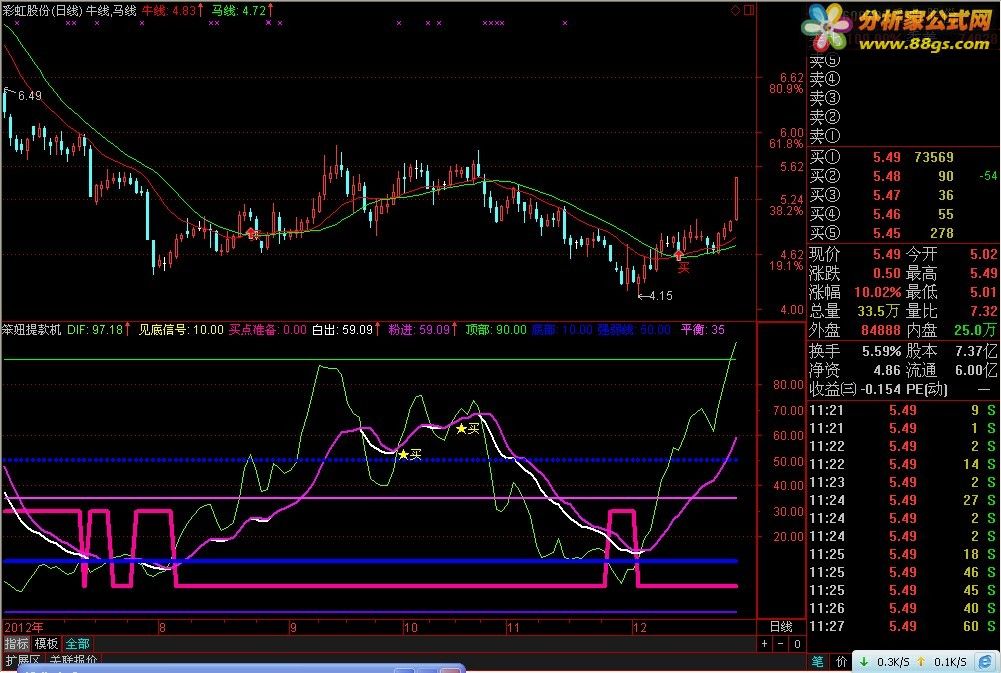Click the 彩虹股份(日线) chart title
The width and height of the screenshot is (1001, 673).
pyautogui.click(x=42, y=10)
